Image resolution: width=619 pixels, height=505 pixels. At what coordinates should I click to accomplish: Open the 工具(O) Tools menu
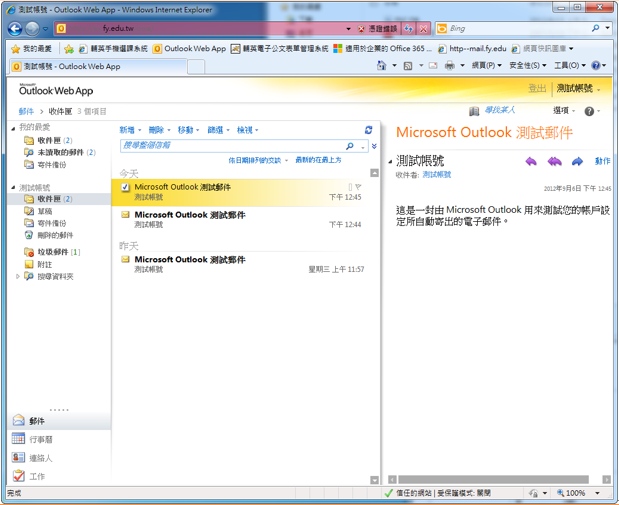(570, 65)
